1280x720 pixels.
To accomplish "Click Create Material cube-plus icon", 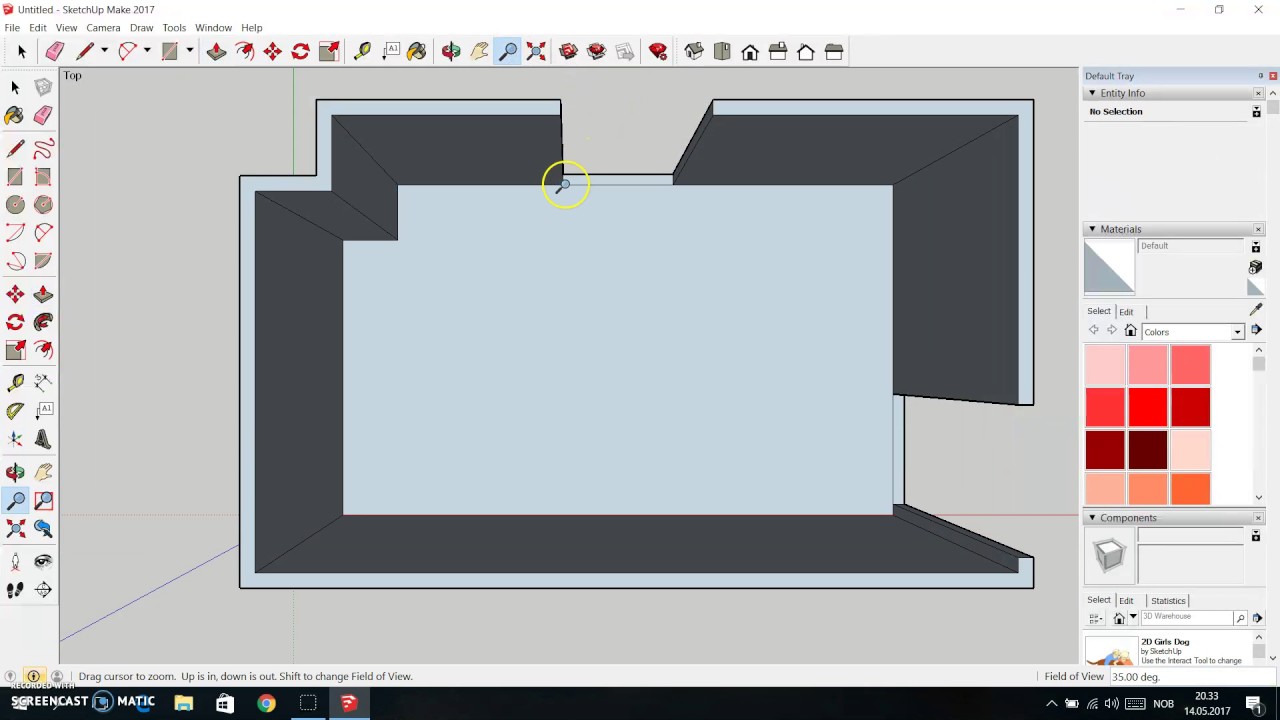I will tap(1256, 267).
